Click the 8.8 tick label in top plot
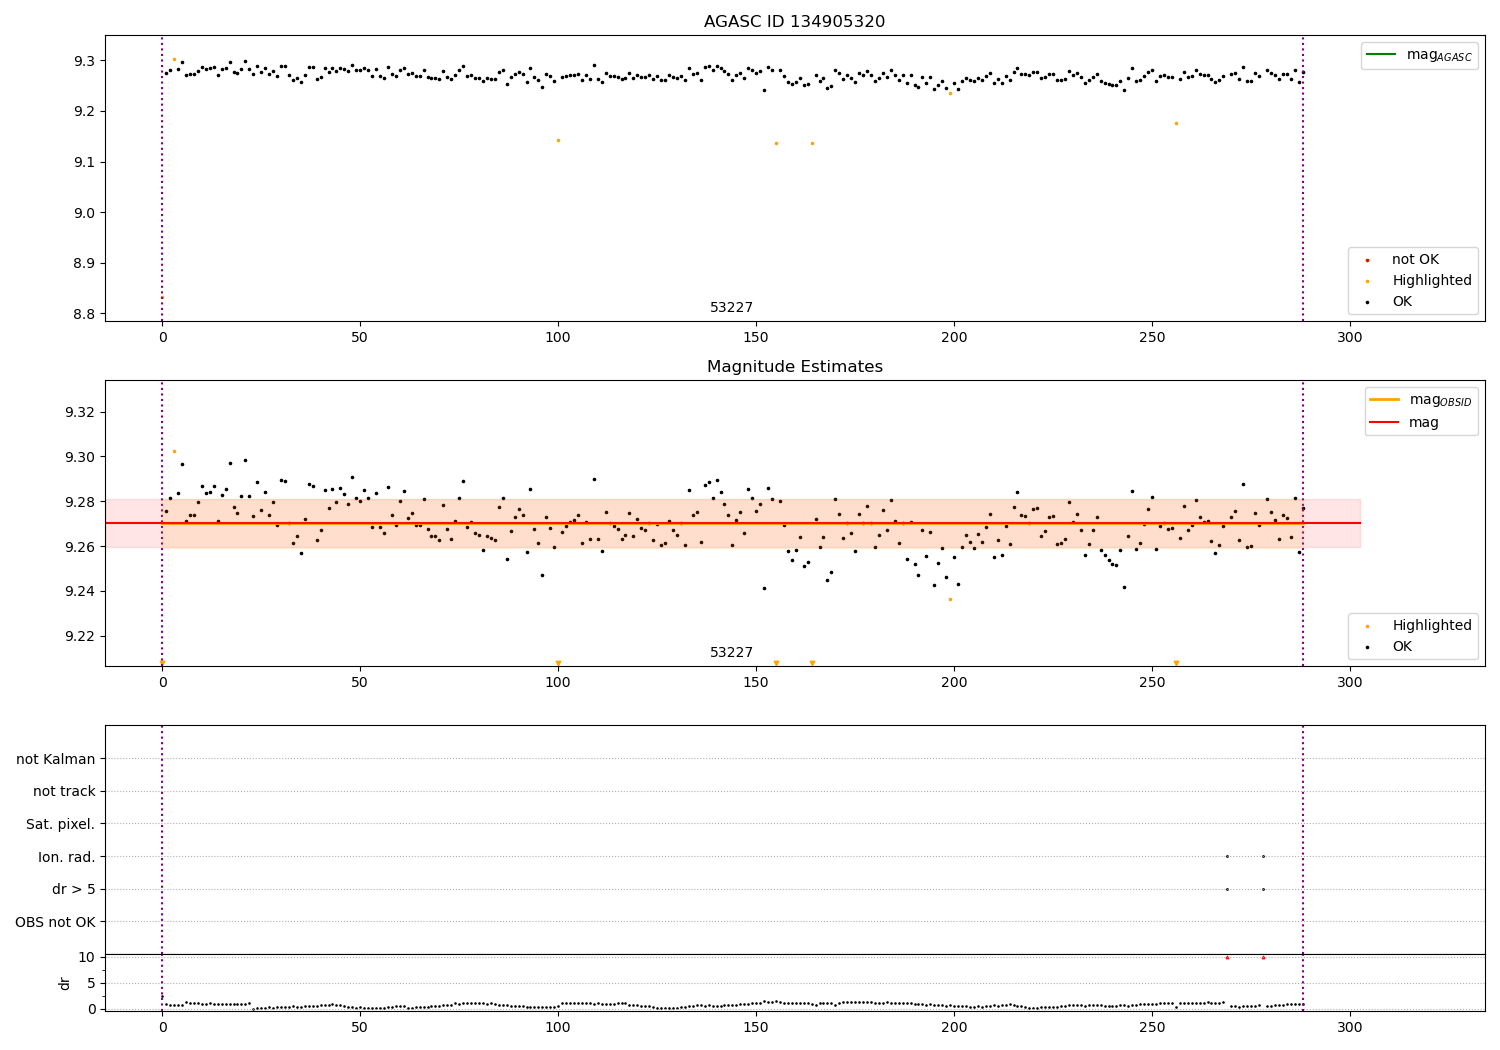The image size is (1500, 1050). click(x=85, y=314)
